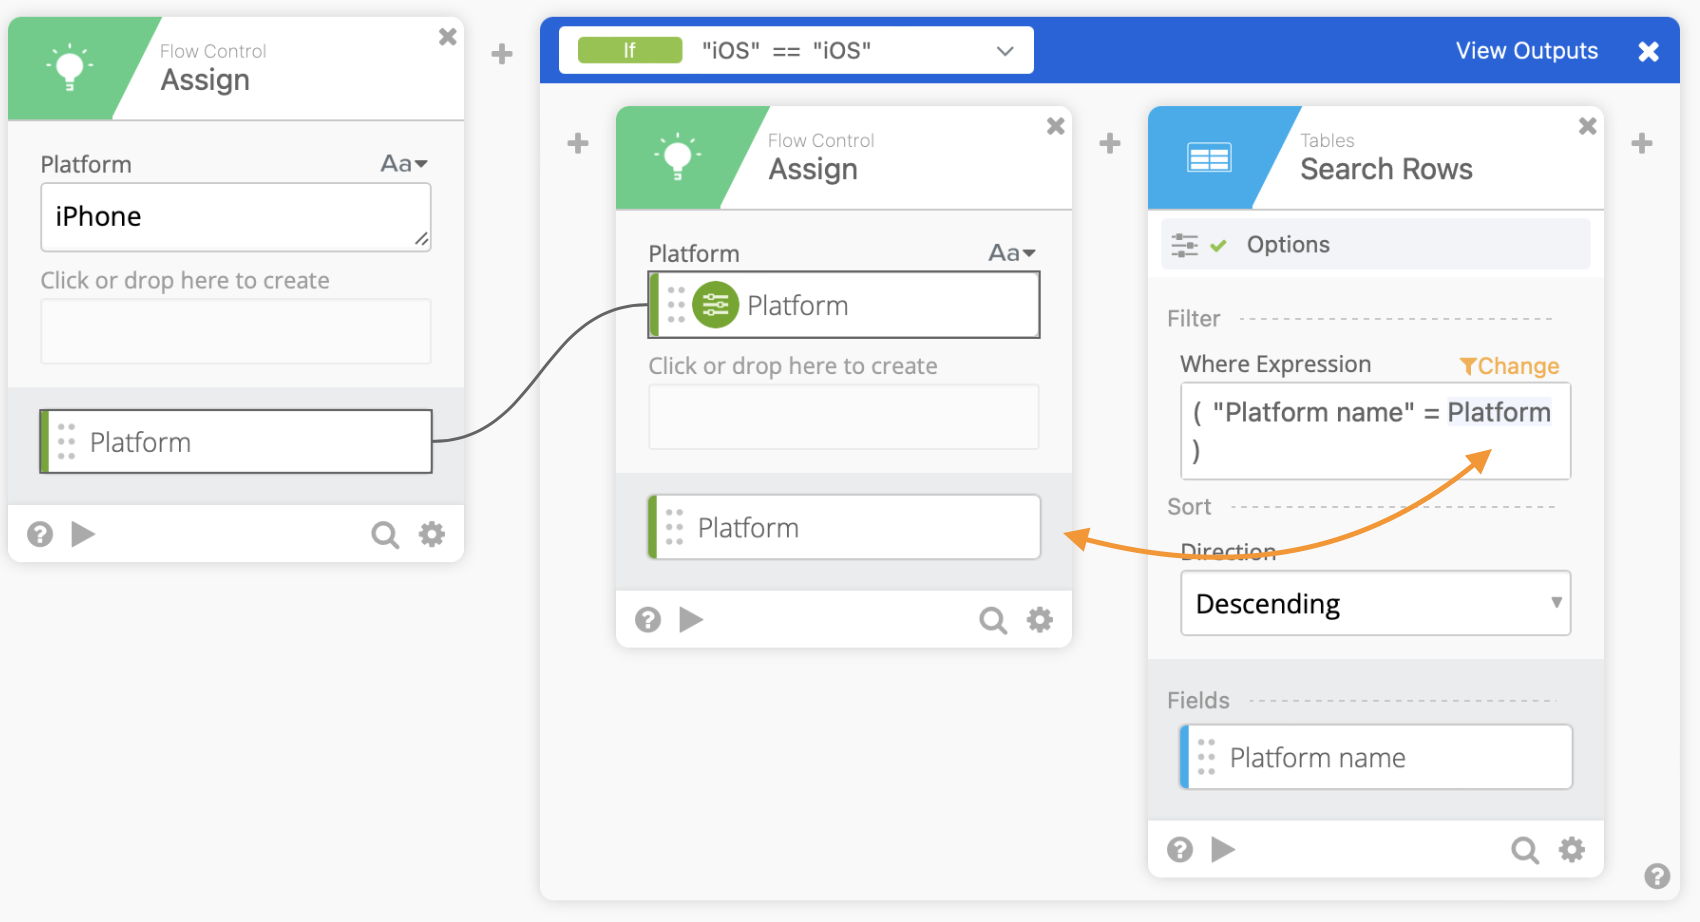Click View Outputs in the blue header

1526,51
